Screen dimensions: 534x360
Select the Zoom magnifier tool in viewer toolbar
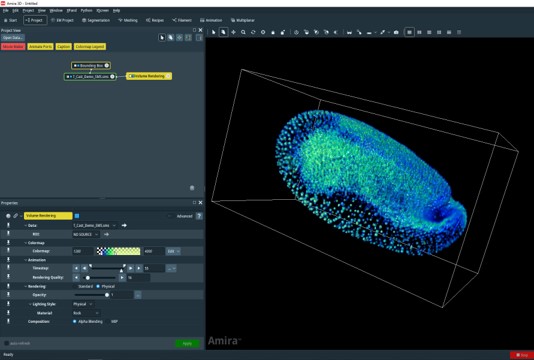tap(243, 32)
